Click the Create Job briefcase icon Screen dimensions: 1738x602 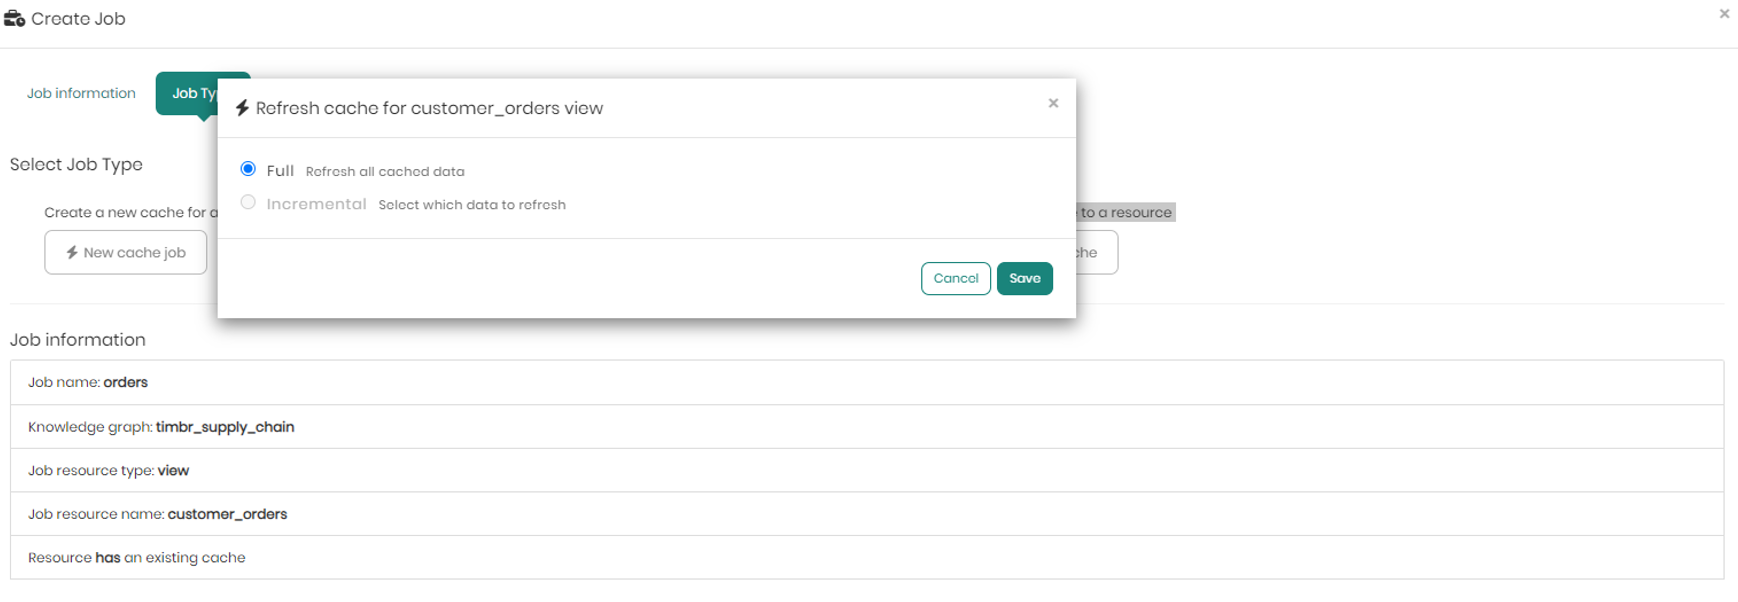pyautogui.click(x=14, y=19)
